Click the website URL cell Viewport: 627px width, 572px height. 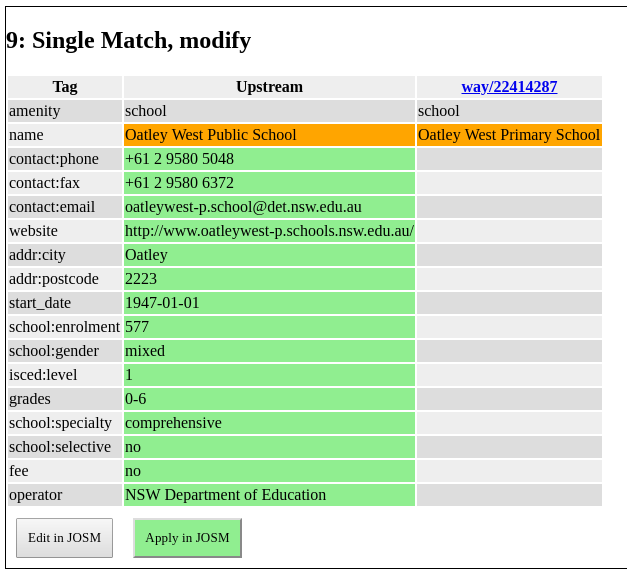269,231
